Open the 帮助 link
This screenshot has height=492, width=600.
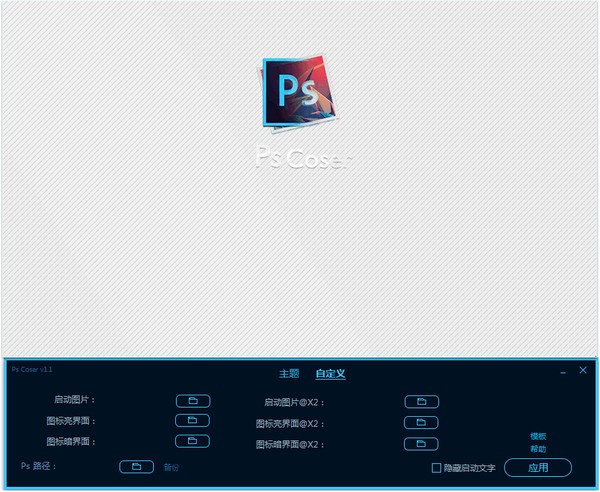[538, 449]
